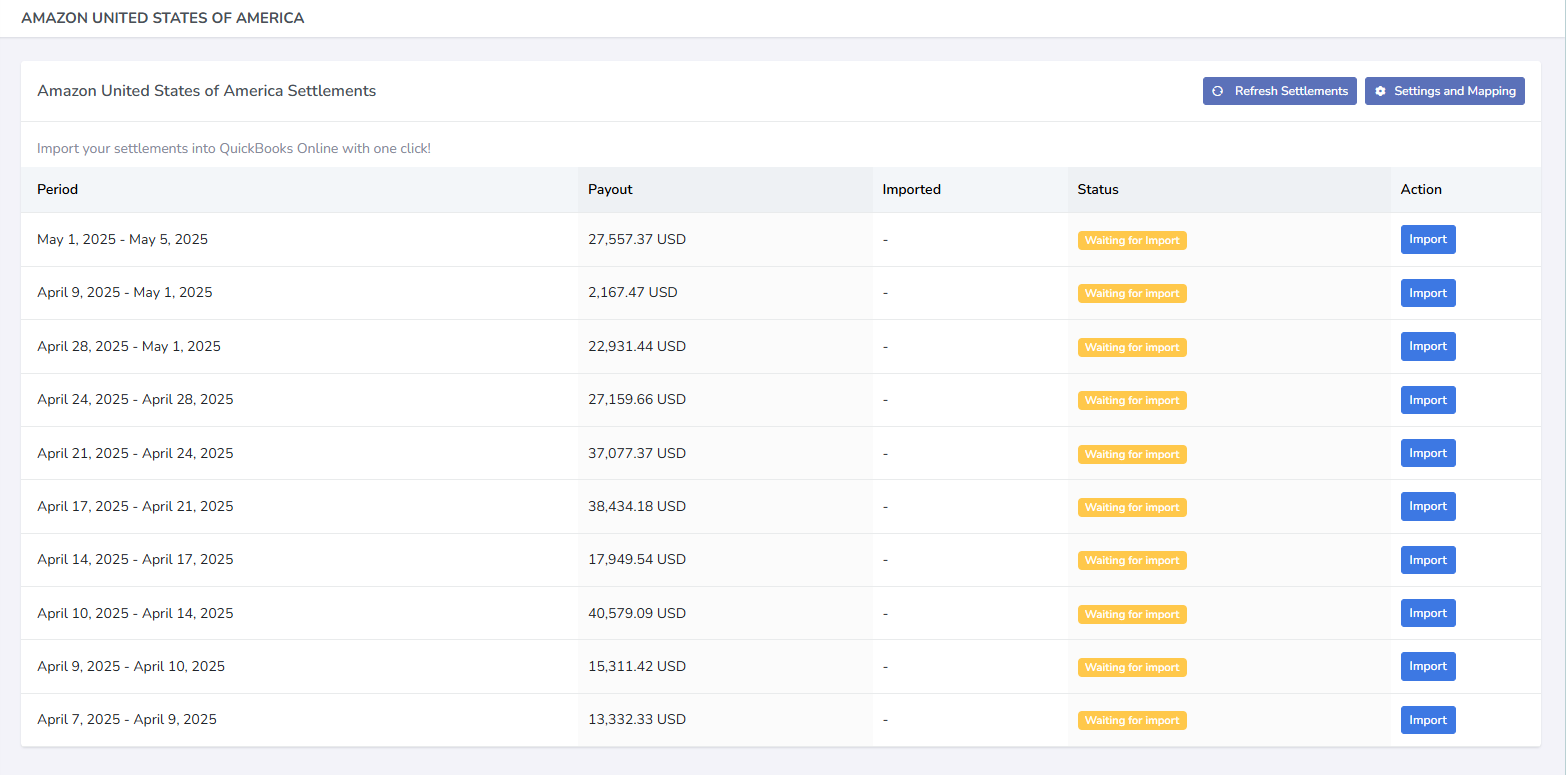Click the refresh icon in Refresh Settlements
Screen dimensions: 1566x775
(x=1217, y=91)
